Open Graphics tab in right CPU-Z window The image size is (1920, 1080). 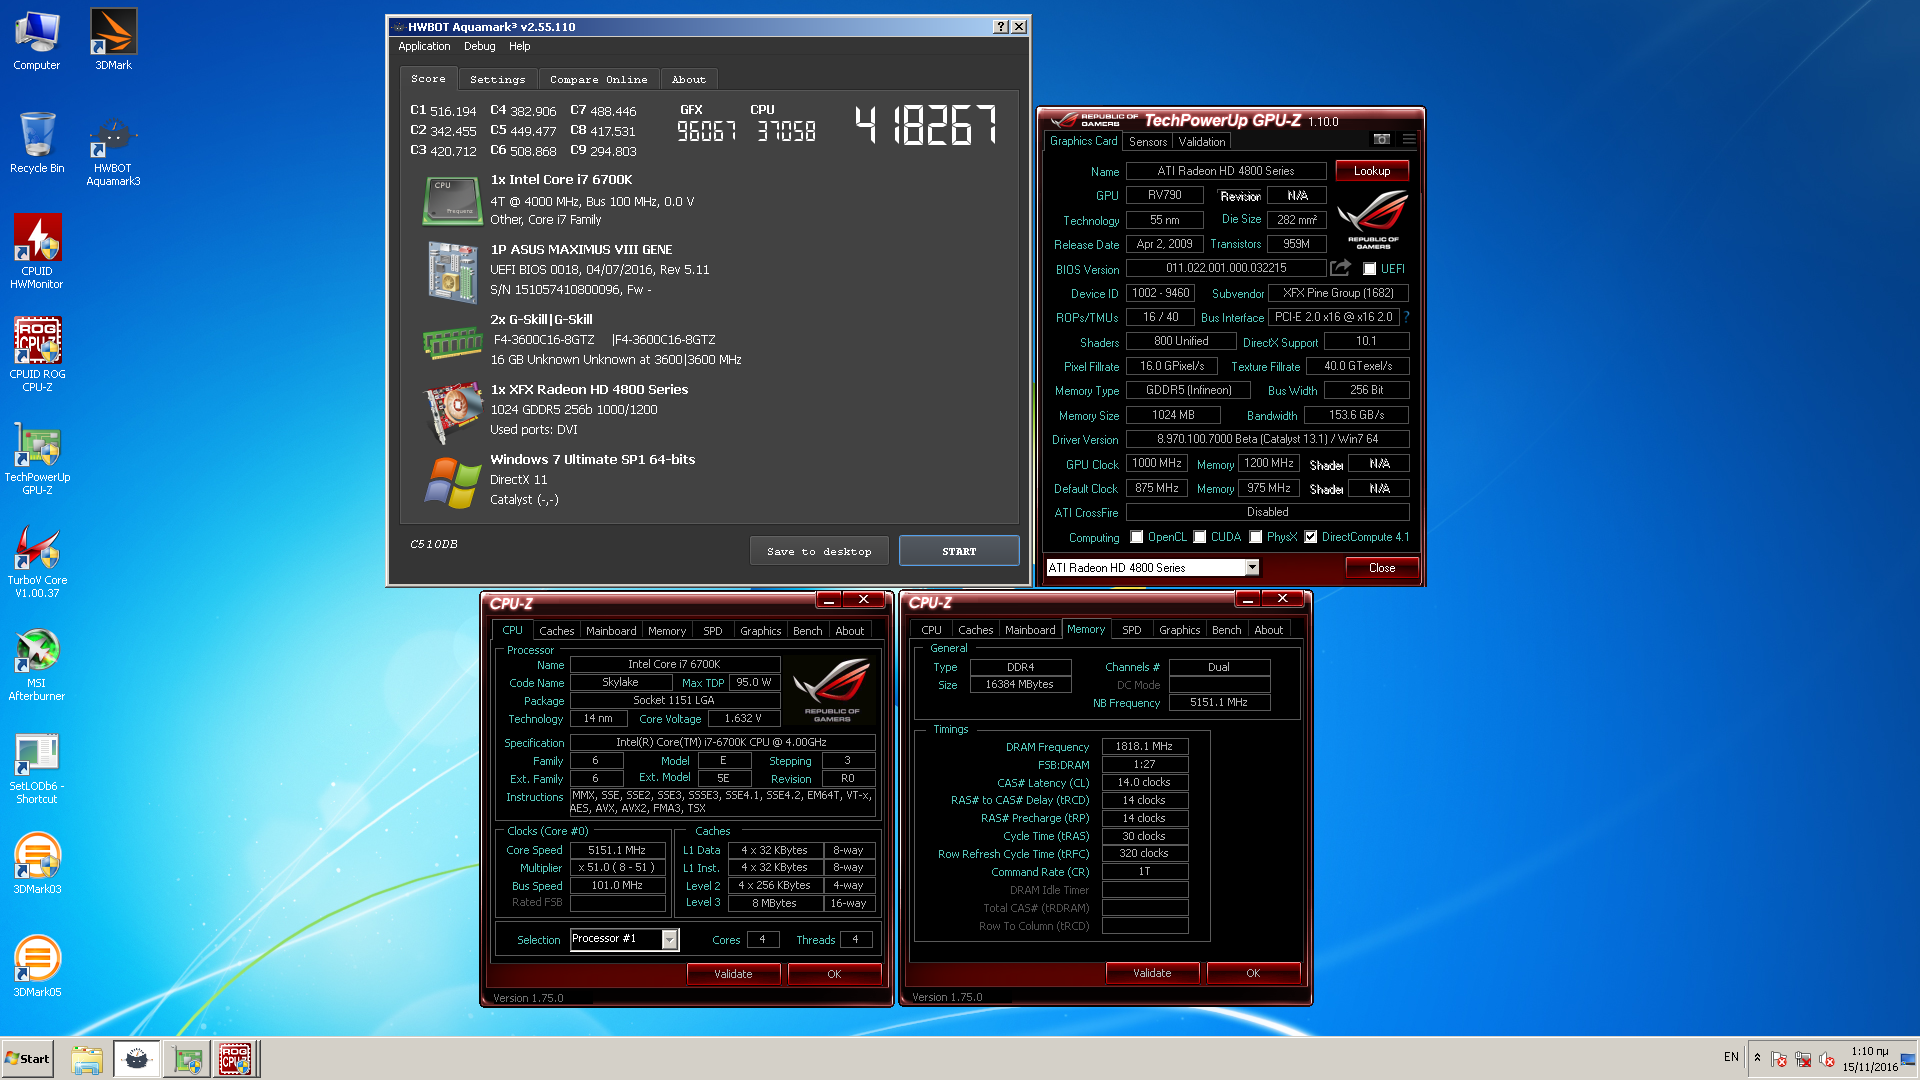click(1180, 630)
